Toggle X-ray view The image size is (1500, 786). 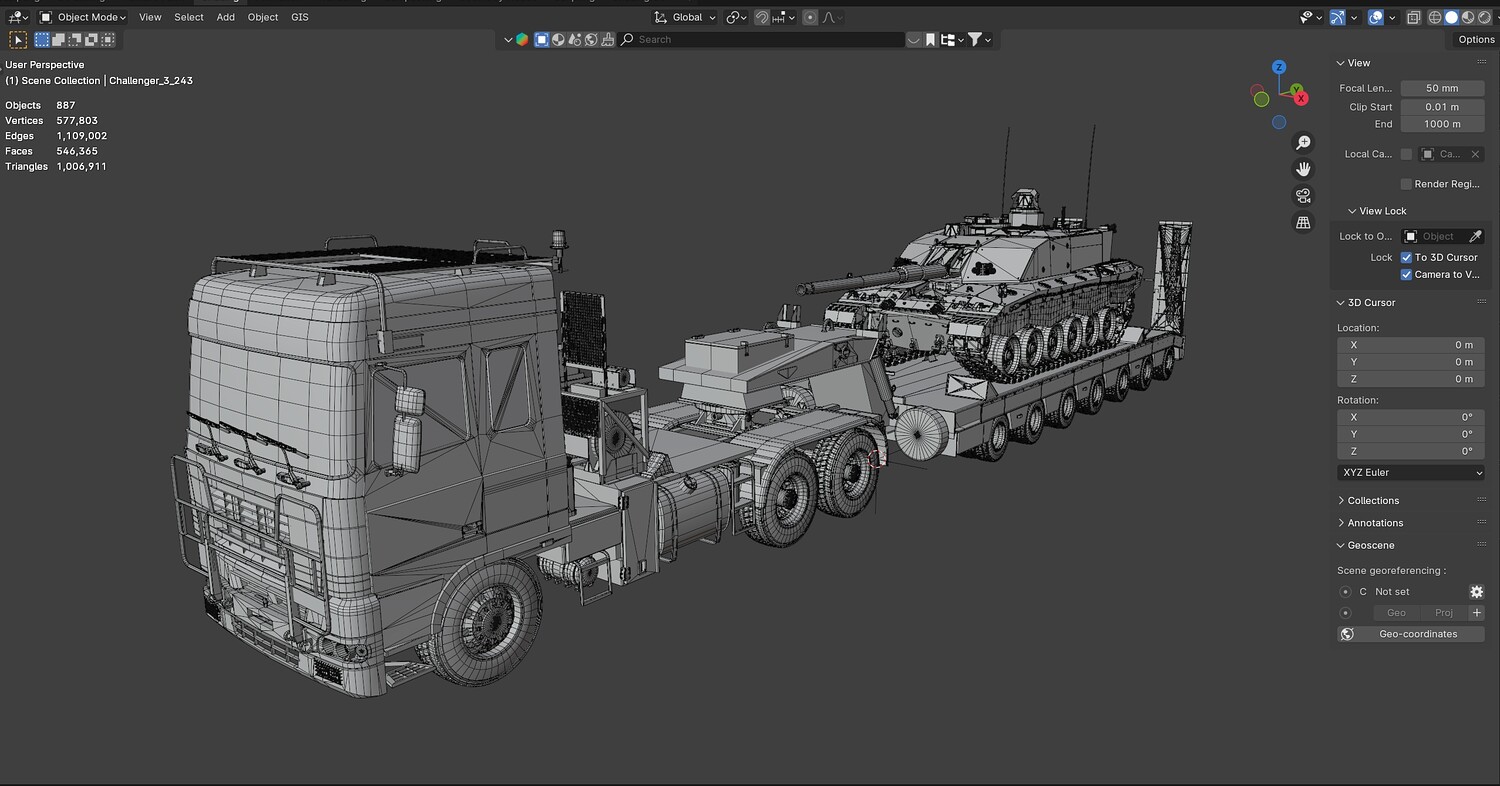click(x=1414, y=17)
